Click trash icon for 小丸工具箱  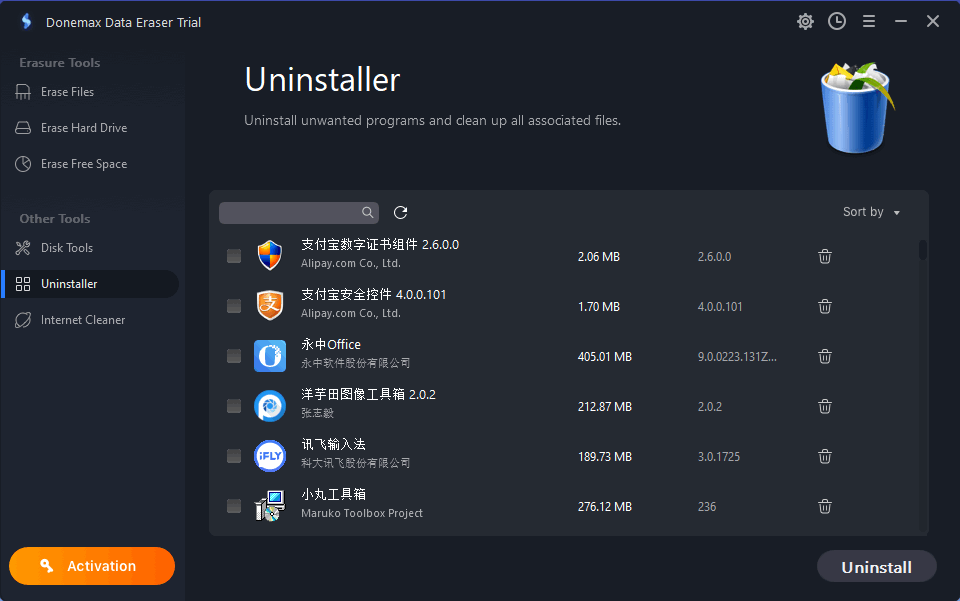[825, 507]
